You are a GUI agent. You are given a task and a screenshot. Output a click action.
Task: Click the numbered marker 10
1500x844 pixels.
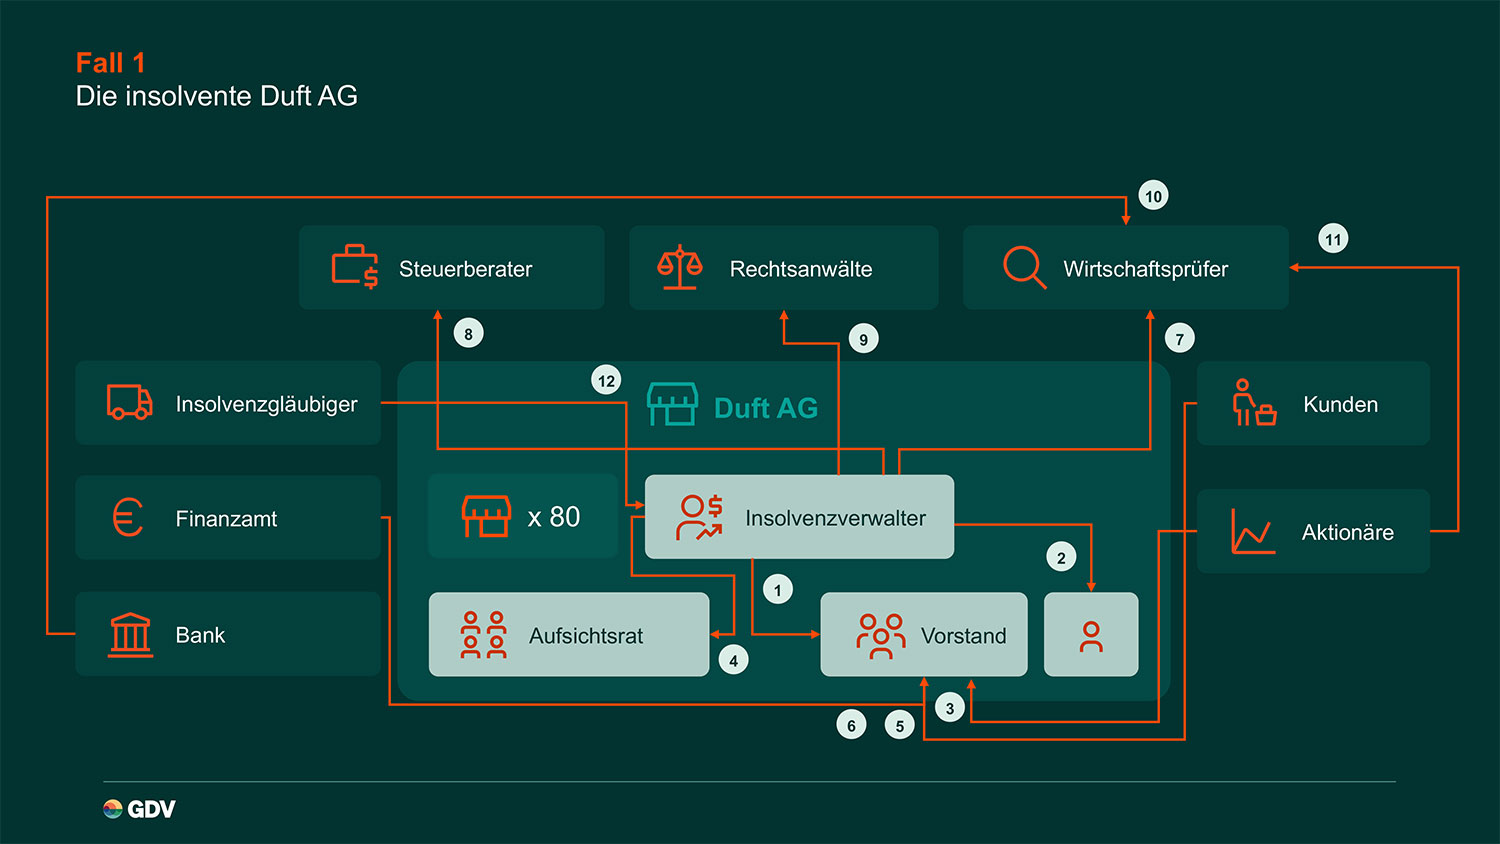pos(1153,196)
